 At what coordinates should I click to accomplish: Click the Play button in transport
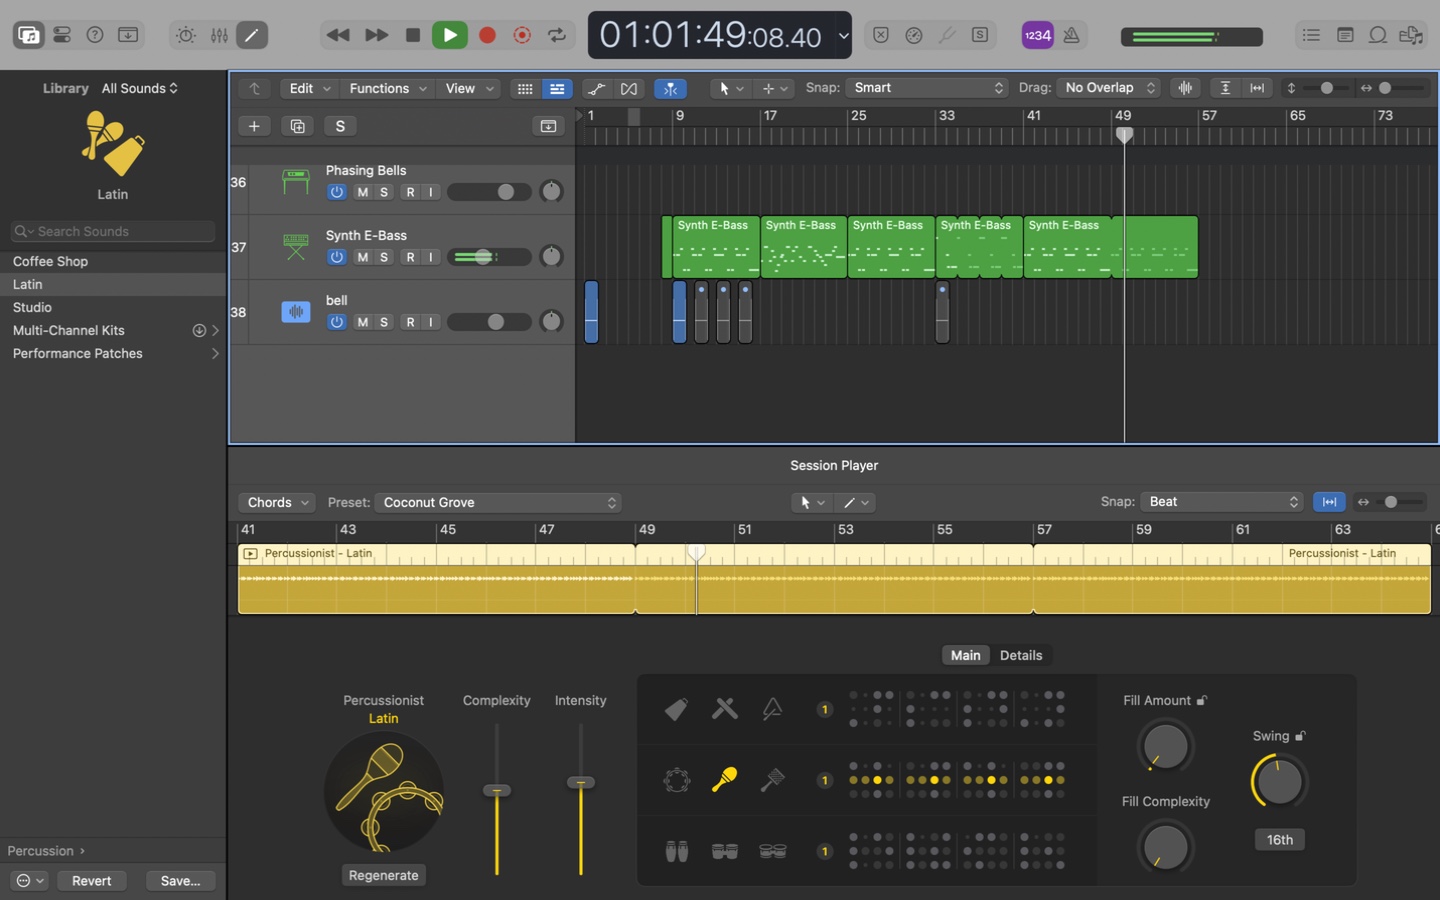(449, 35)
